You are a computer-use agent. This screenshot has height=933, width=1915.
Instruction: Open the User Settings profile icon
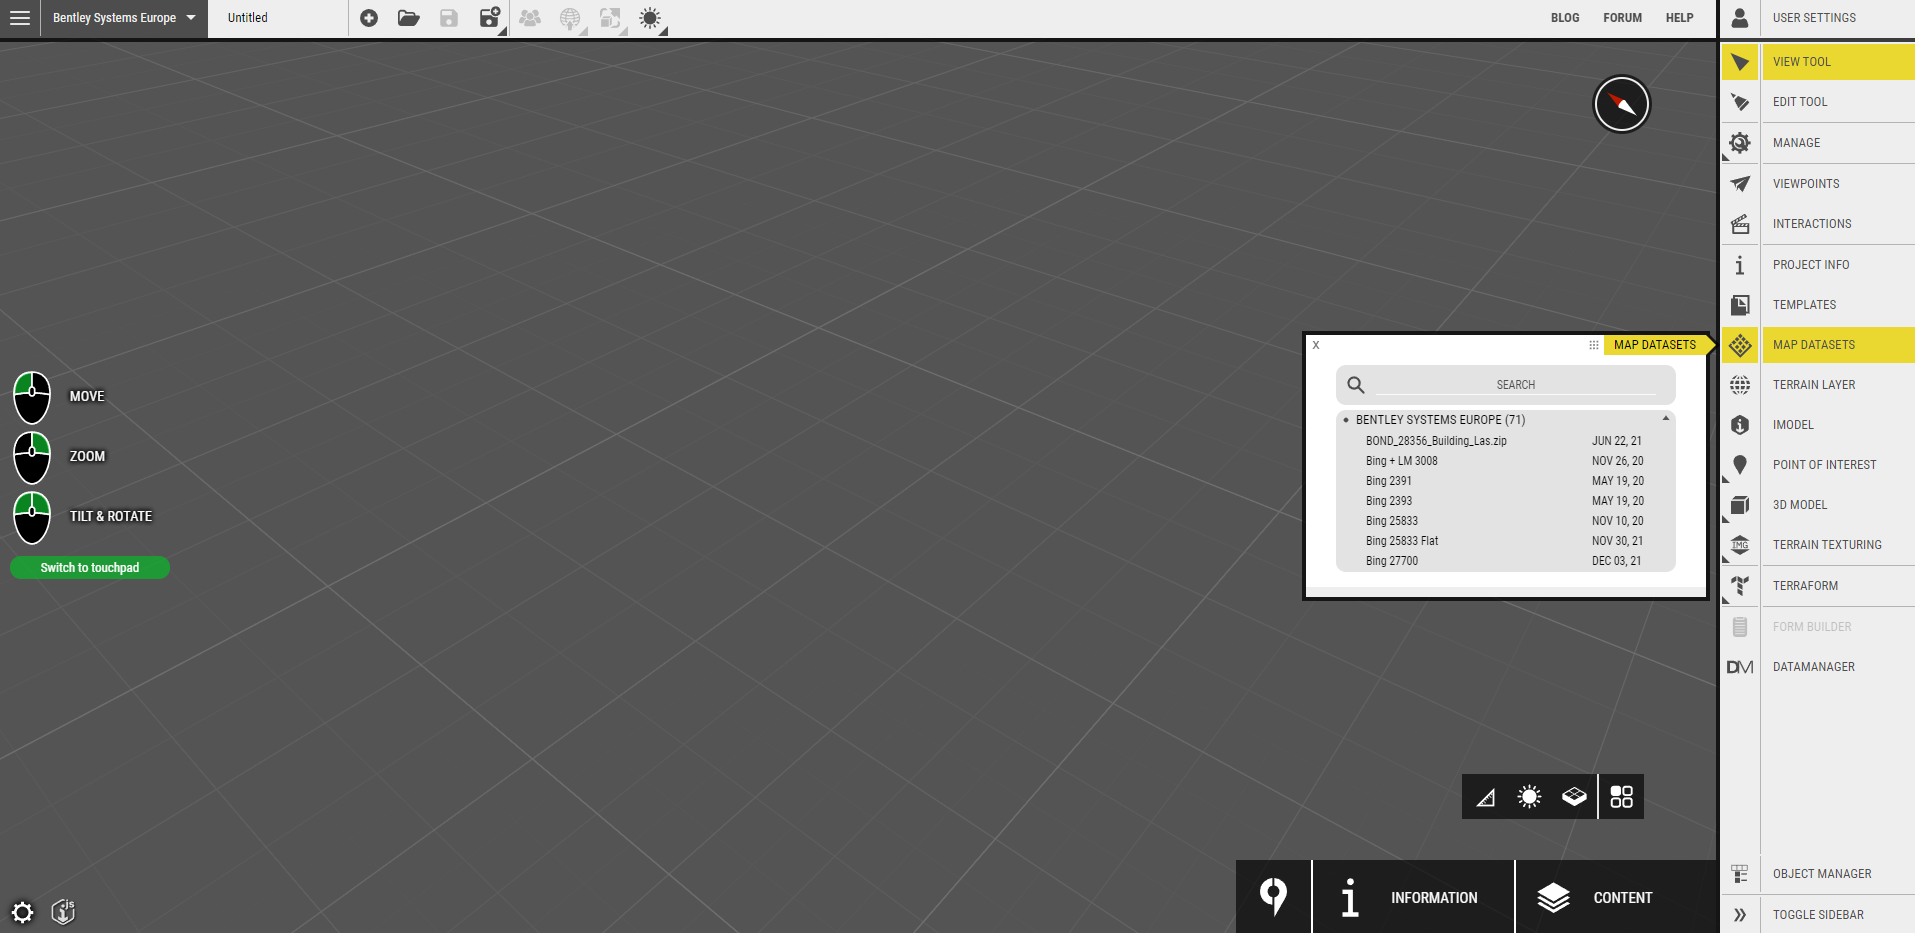pos(1740,18)
